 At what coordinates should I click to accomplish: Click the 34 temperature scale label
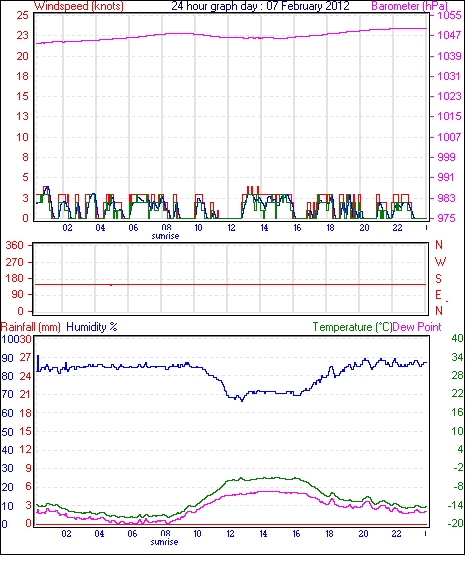[457, 357]
